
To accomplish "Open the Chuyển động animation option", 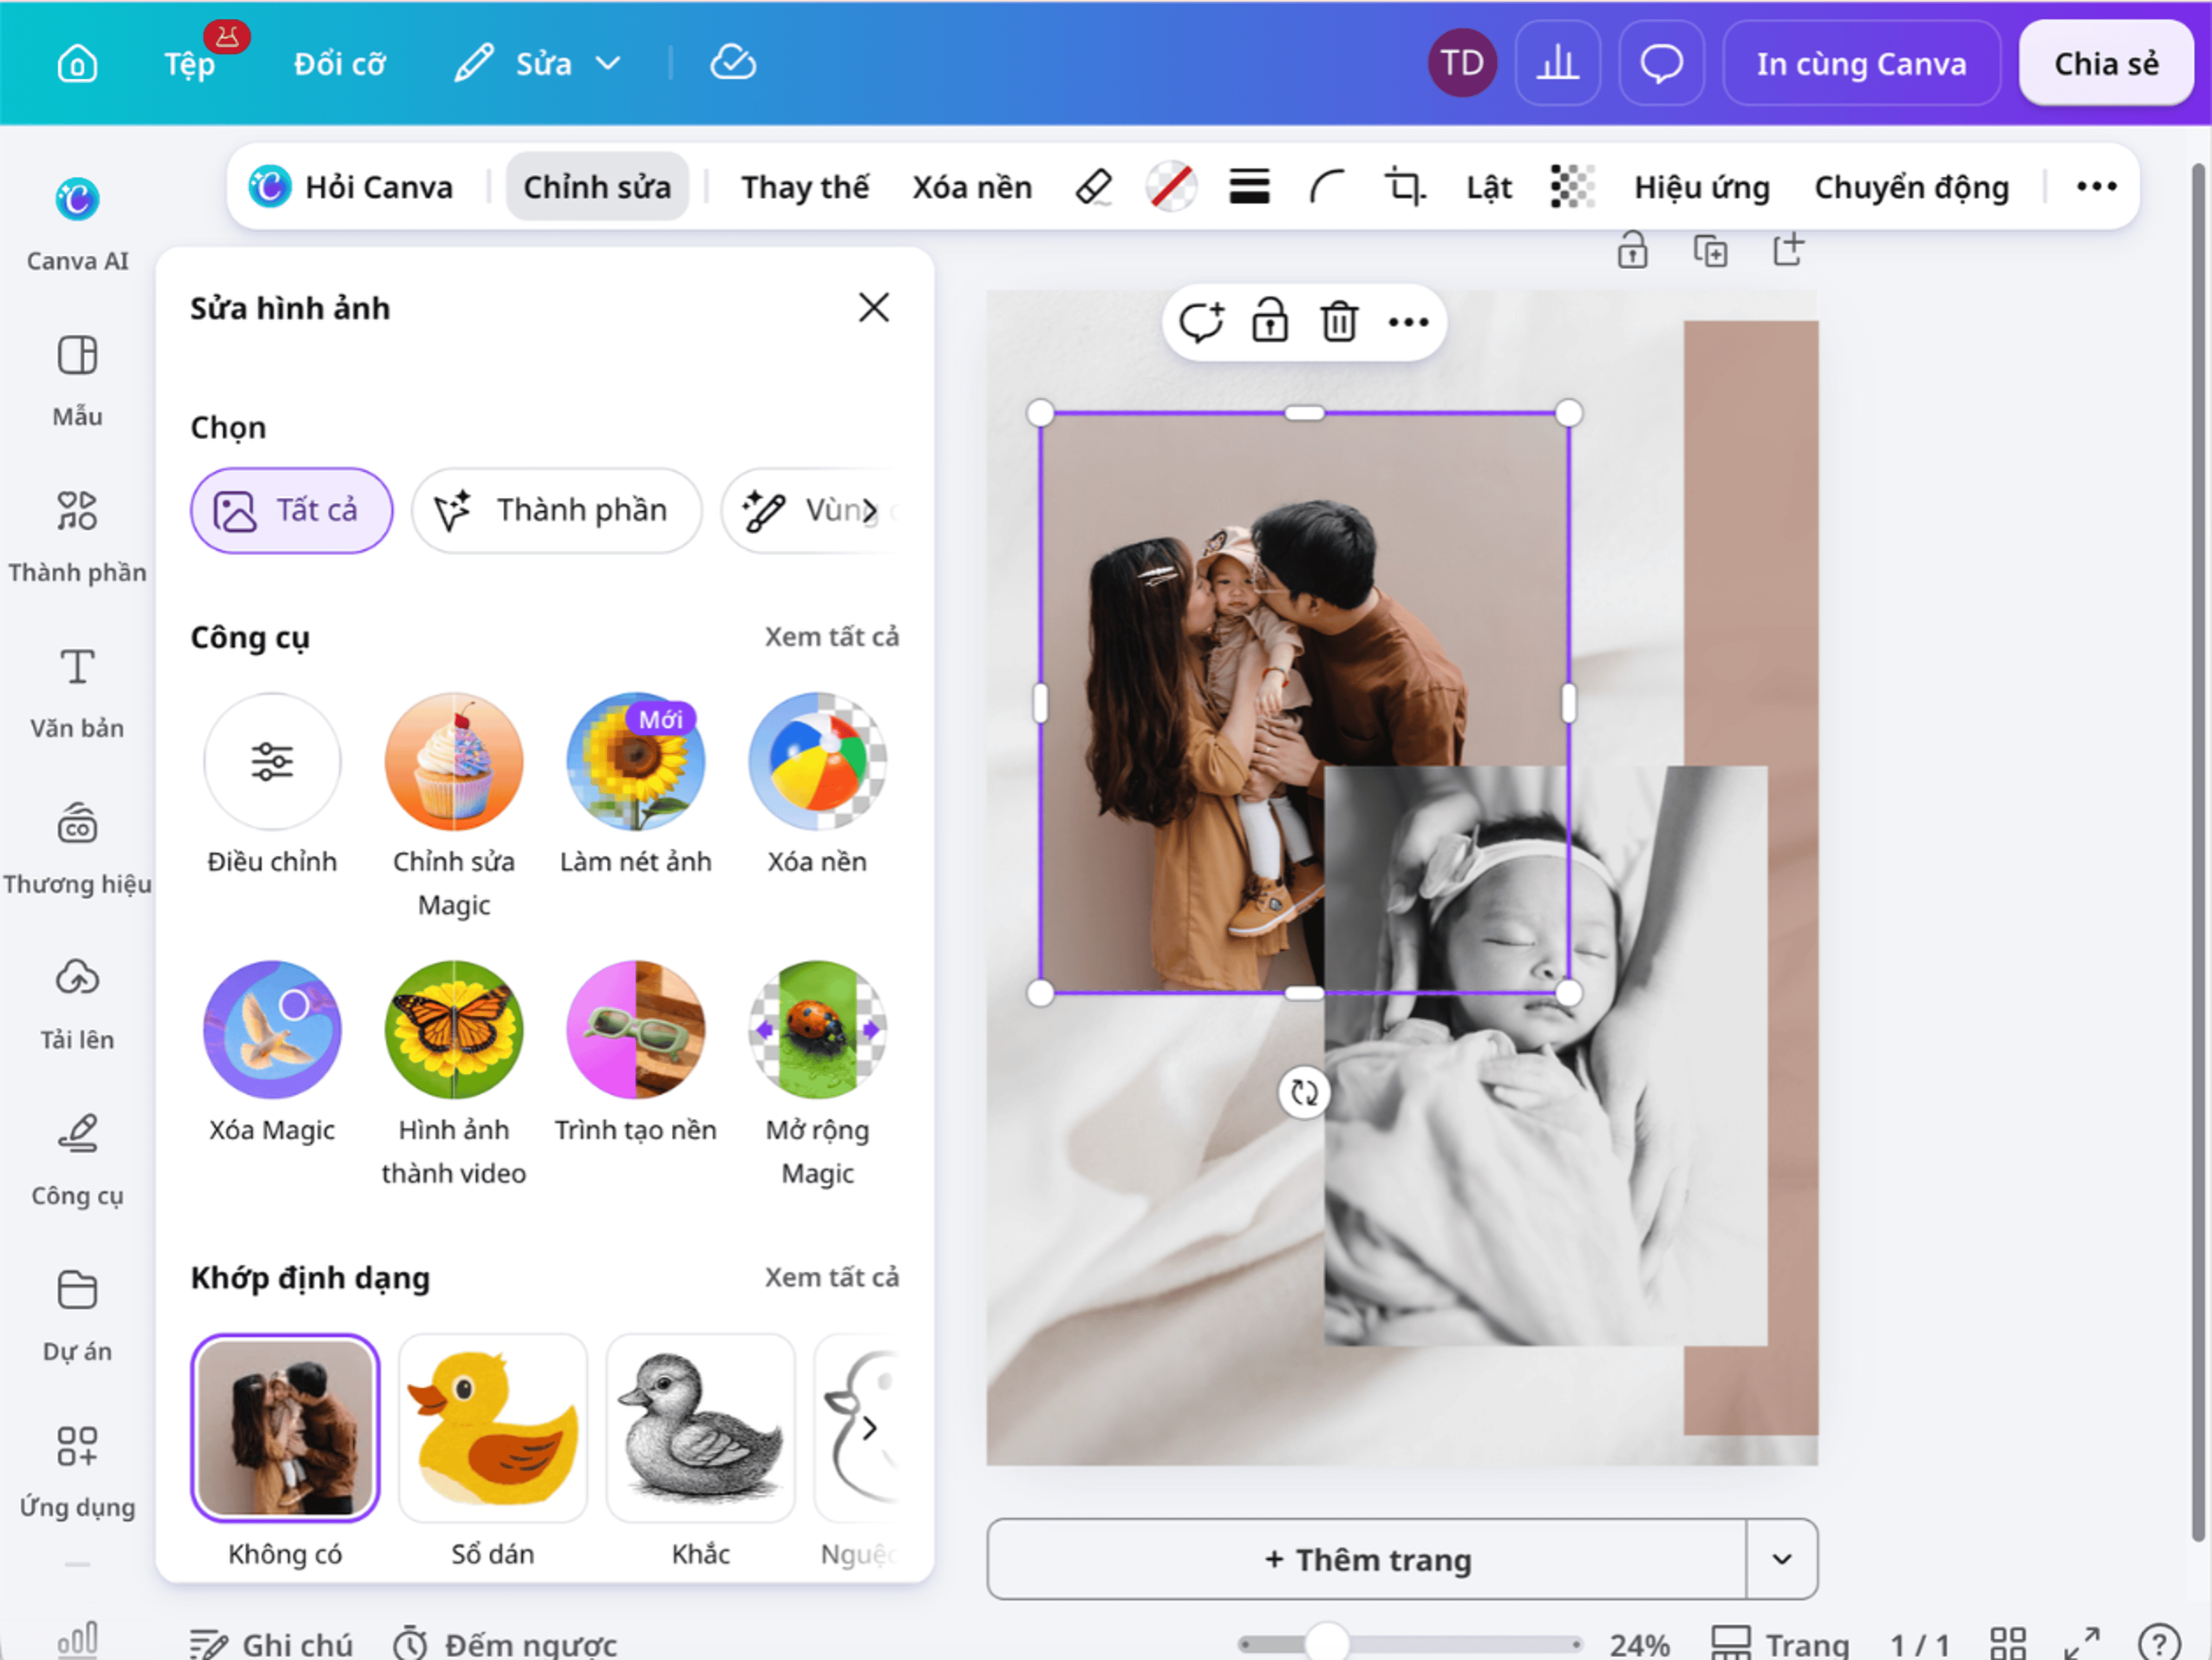I will tap(1911, 187).
